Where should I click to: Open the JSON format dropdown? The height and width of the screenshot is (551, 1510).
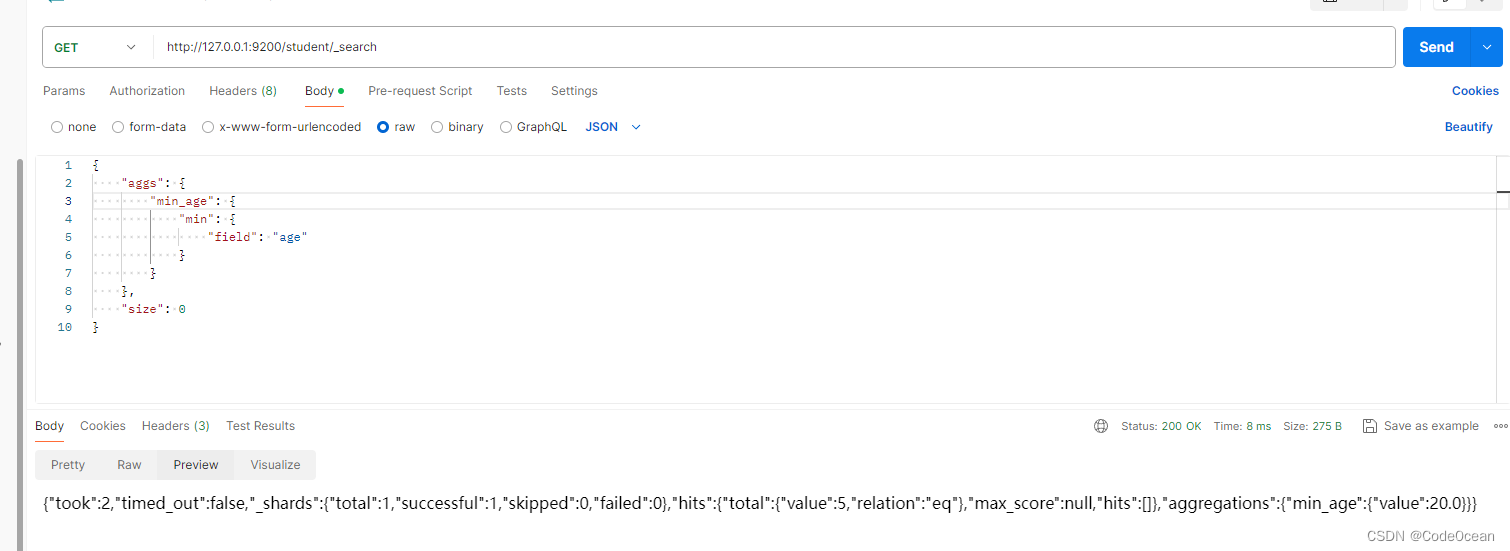(x=613, y=127)
